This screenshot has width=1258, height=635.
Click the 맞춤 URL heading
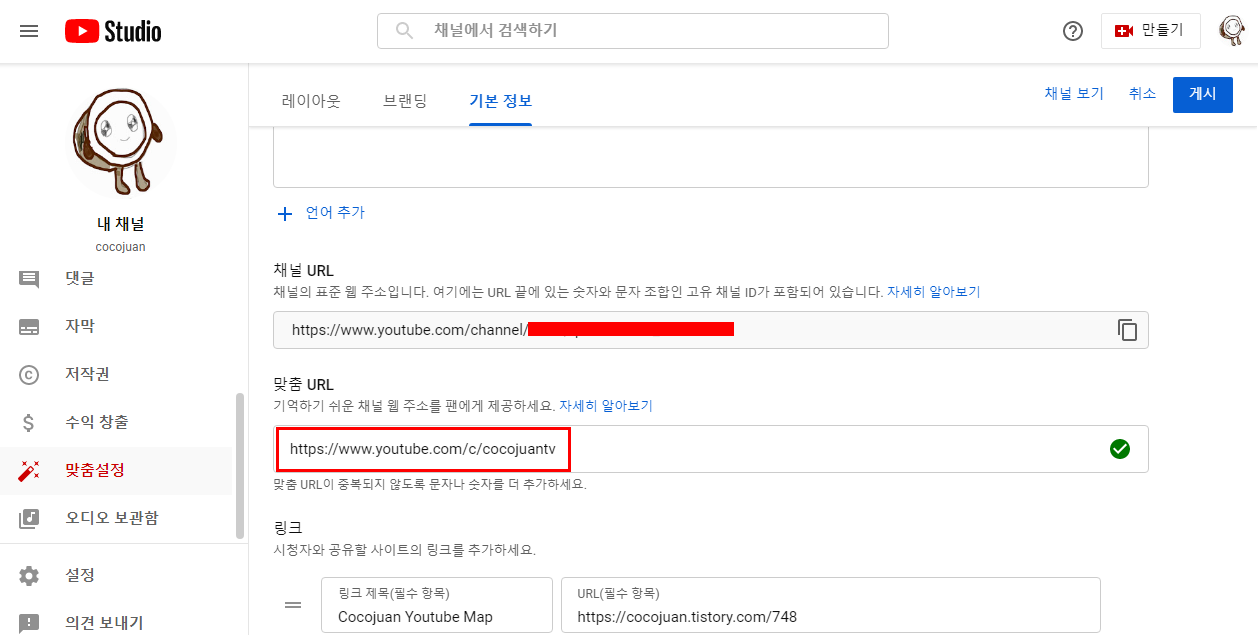tap(303, 385)
